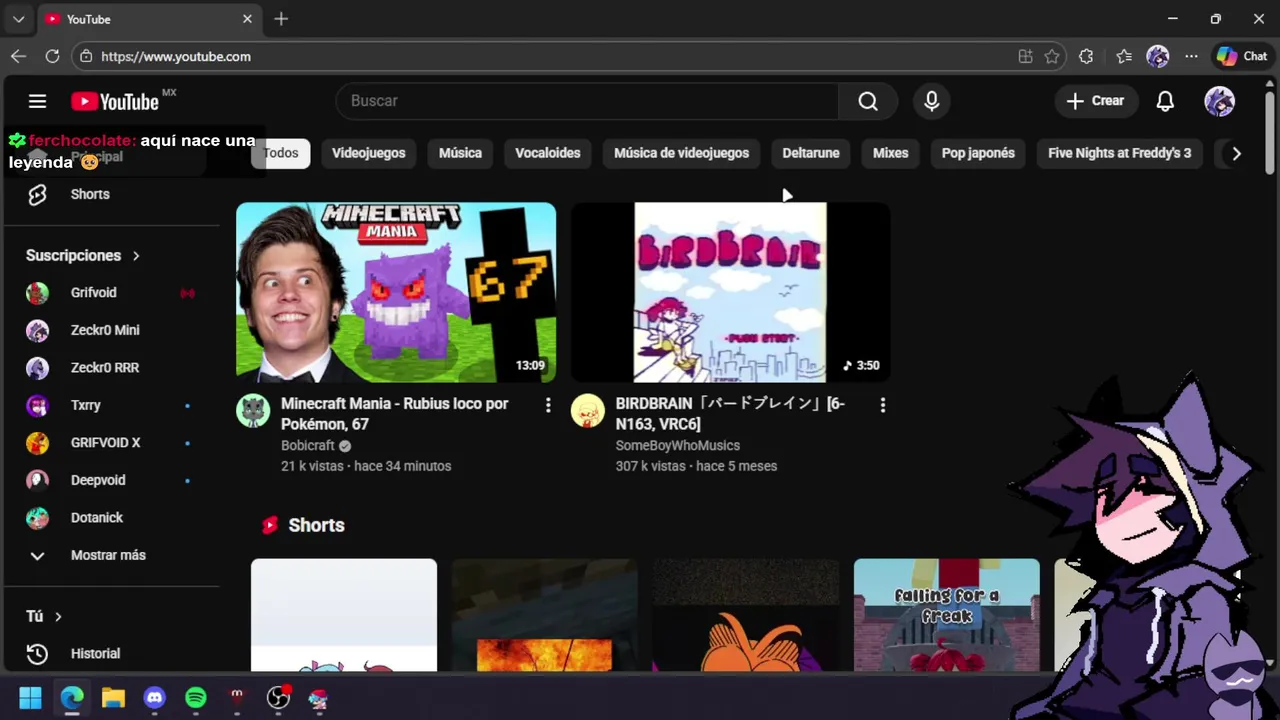Click the search magnifier button
Viewport: 1280px width, 720px height.
[x=868, y=101]
